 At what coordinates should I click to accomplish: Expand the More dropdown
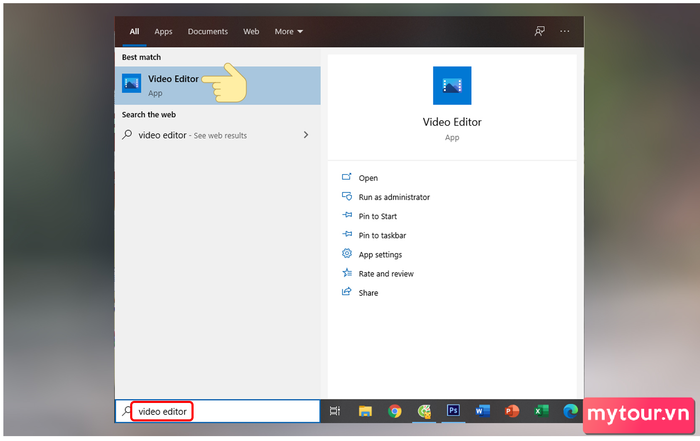[x=288, y=31]
